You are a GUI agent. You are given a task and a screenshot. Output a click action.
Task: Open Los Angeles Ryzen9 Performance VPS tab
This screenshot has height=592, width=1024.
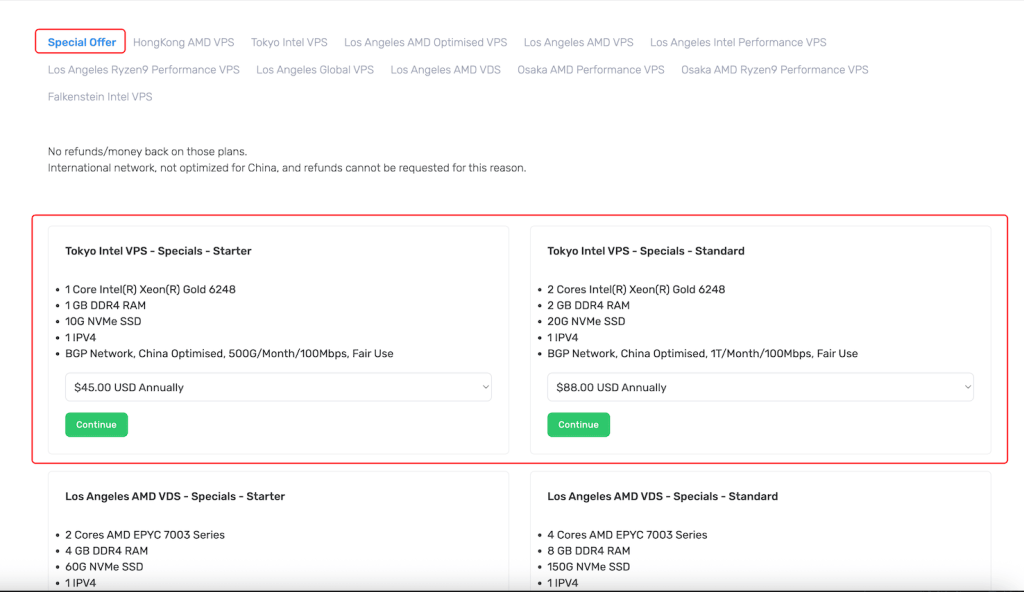(144, 70)
